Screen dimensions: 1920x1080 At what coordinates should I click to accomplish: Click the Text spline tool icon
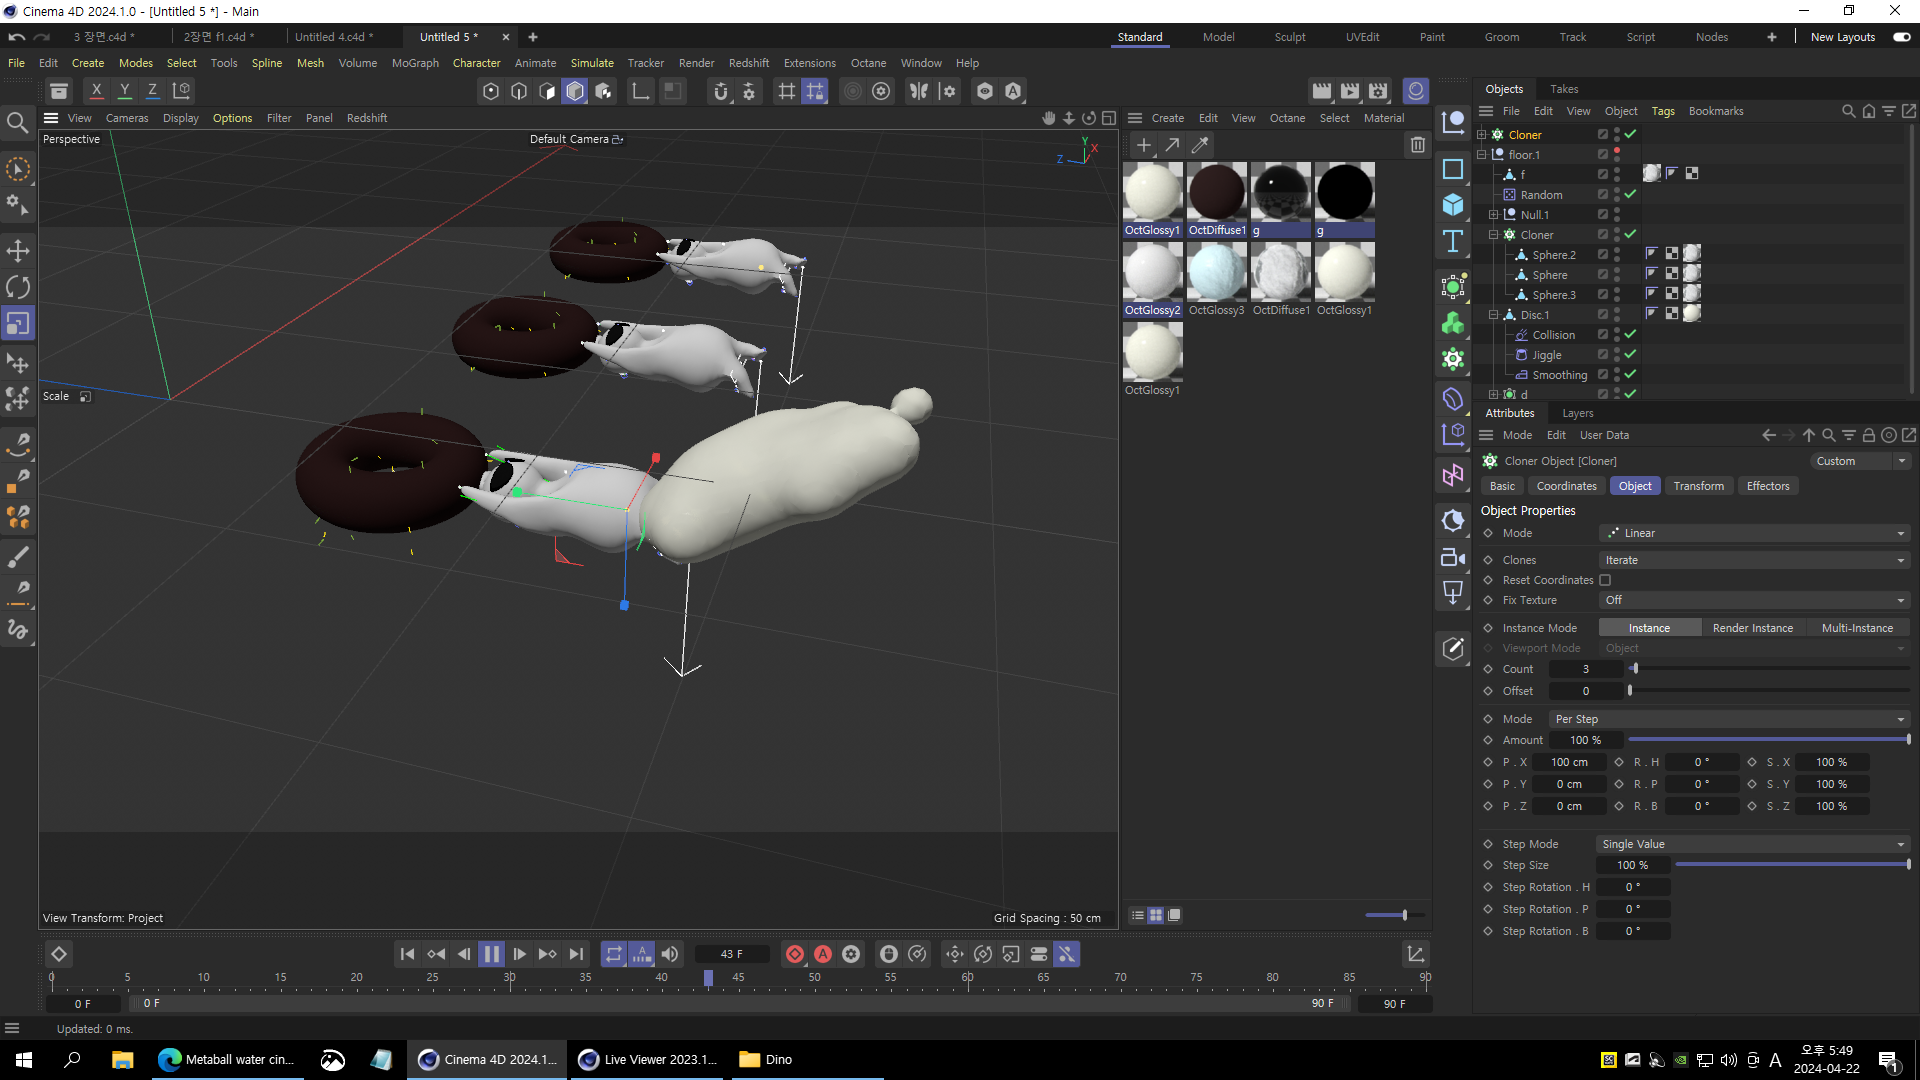[1453, 241]
